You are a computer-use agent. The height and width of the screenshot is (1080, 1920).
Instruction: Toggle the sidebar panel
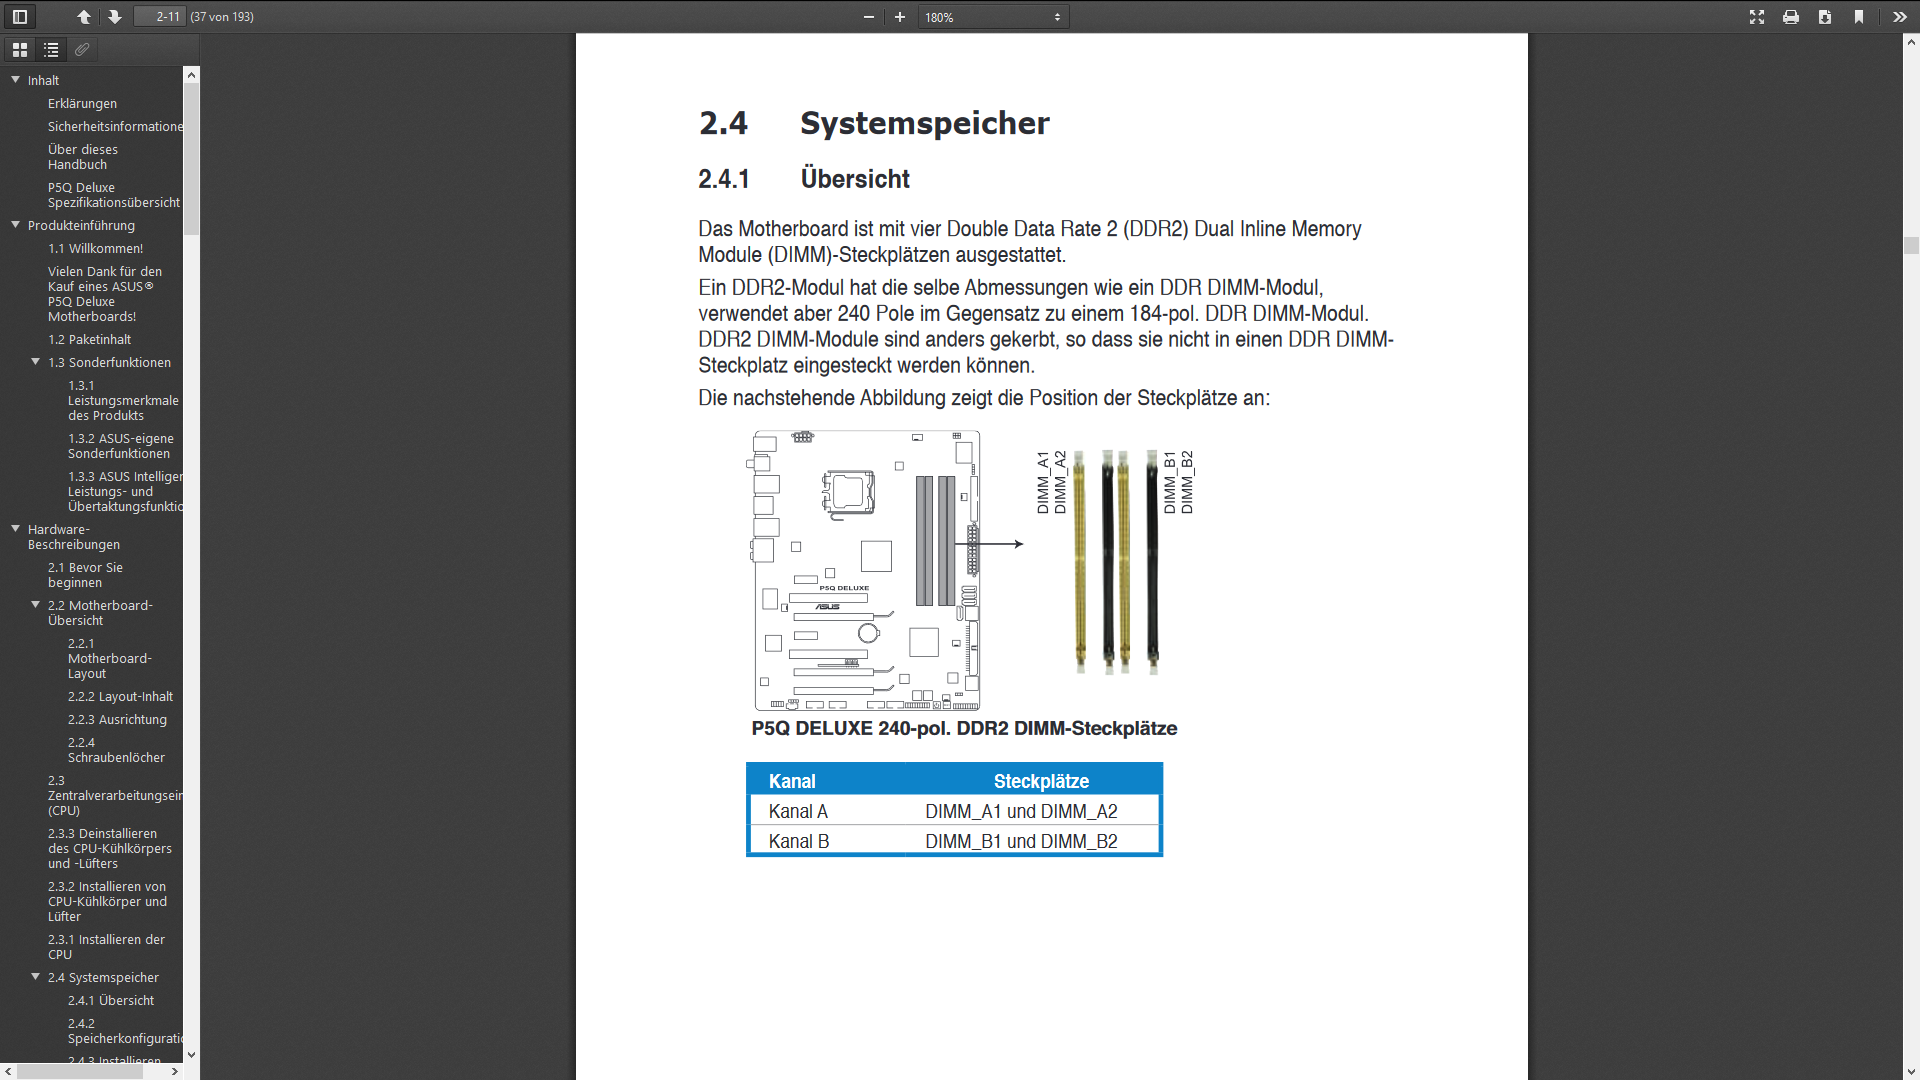coord(19,17)
